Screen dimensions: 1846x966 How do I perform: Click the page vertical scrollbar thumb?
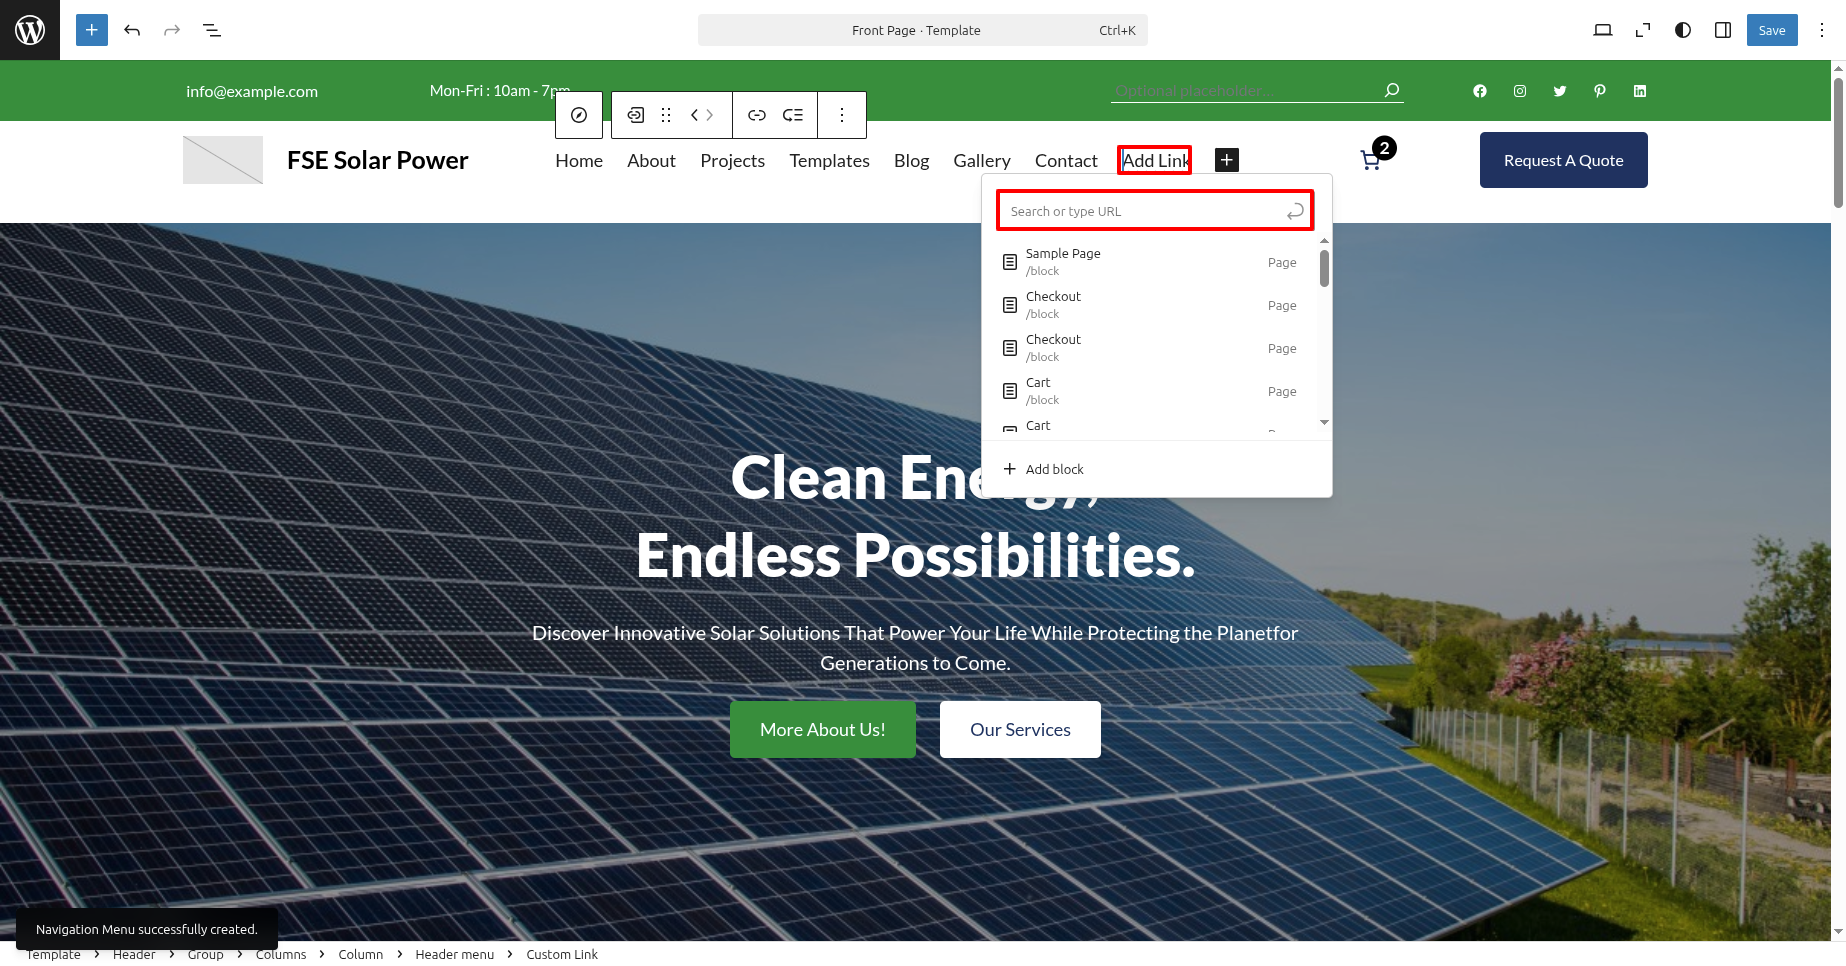(1838, 143)
